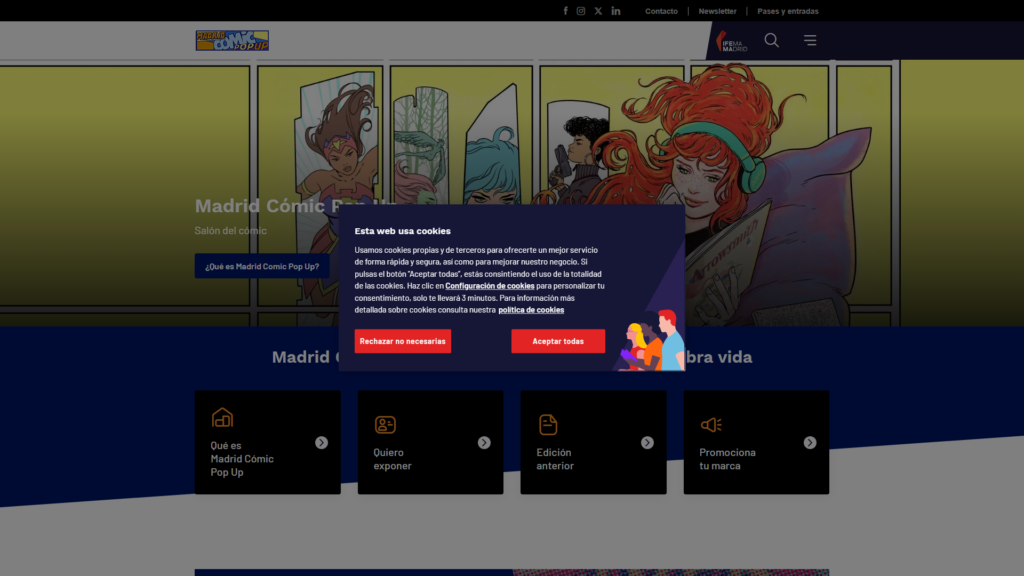Click the Madrid Cómic Pop Up logo

(232, 40)
